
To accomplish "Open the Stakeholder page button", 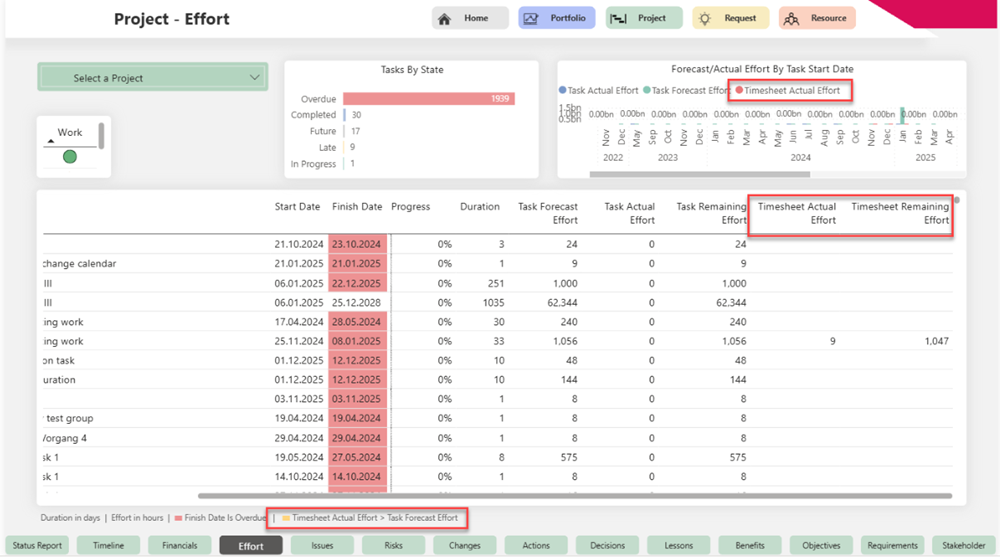I will (964, 545).
